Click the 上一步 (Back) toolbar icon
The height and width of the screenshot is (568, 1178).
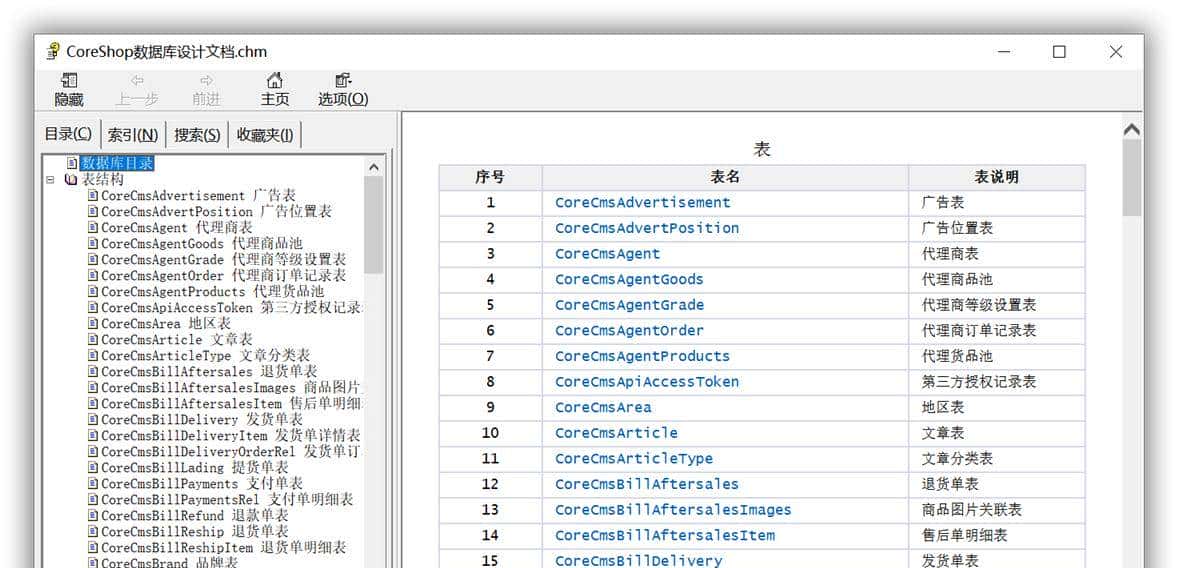[x=137, y=80]
